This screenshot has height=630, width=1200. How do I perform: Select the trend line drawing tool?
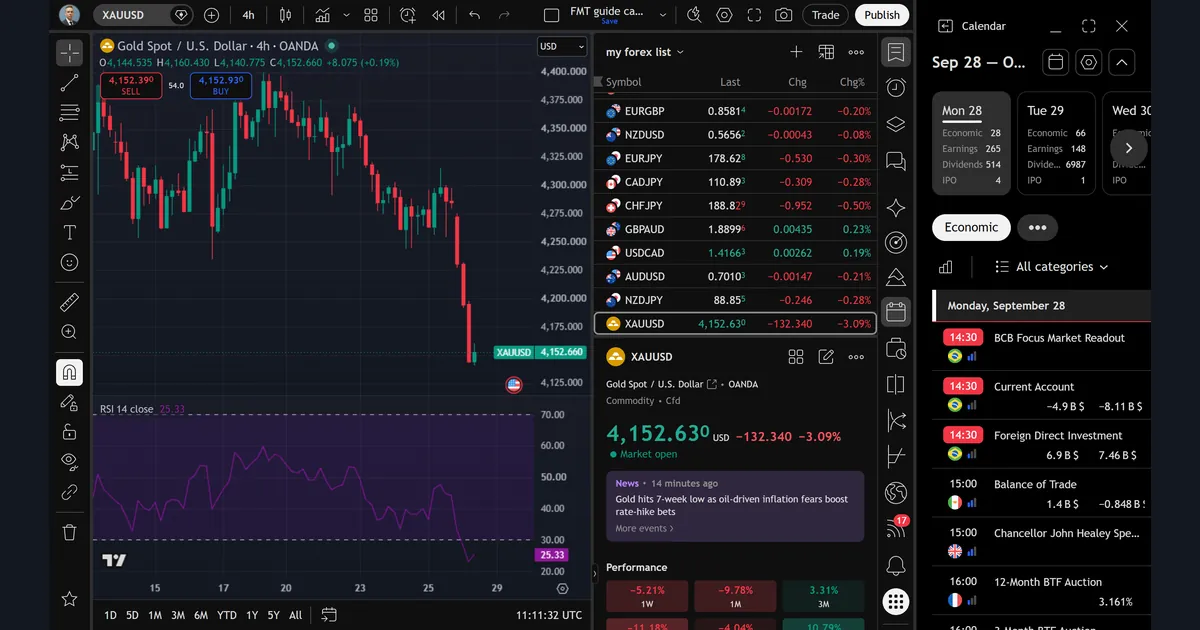(69, 83)
